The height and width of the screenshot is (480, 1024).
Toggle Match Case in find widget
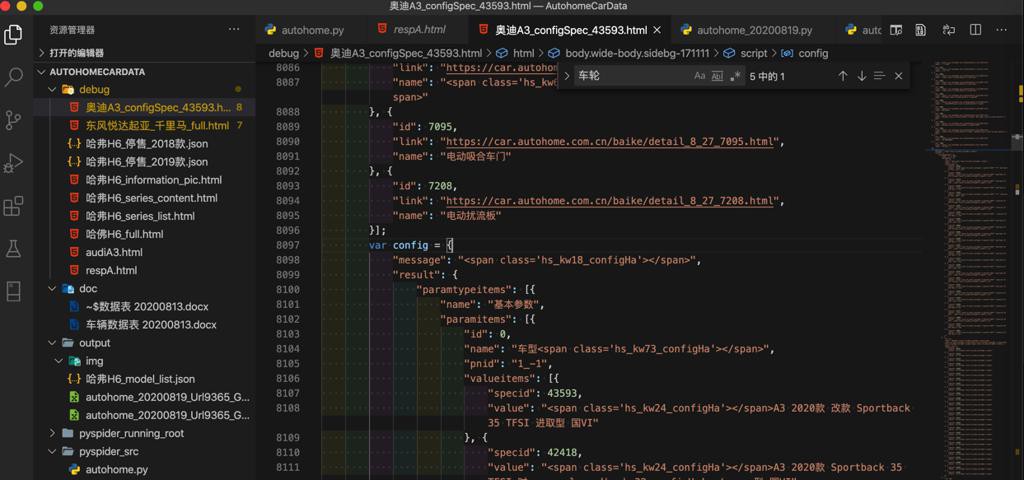click(699, 76)
